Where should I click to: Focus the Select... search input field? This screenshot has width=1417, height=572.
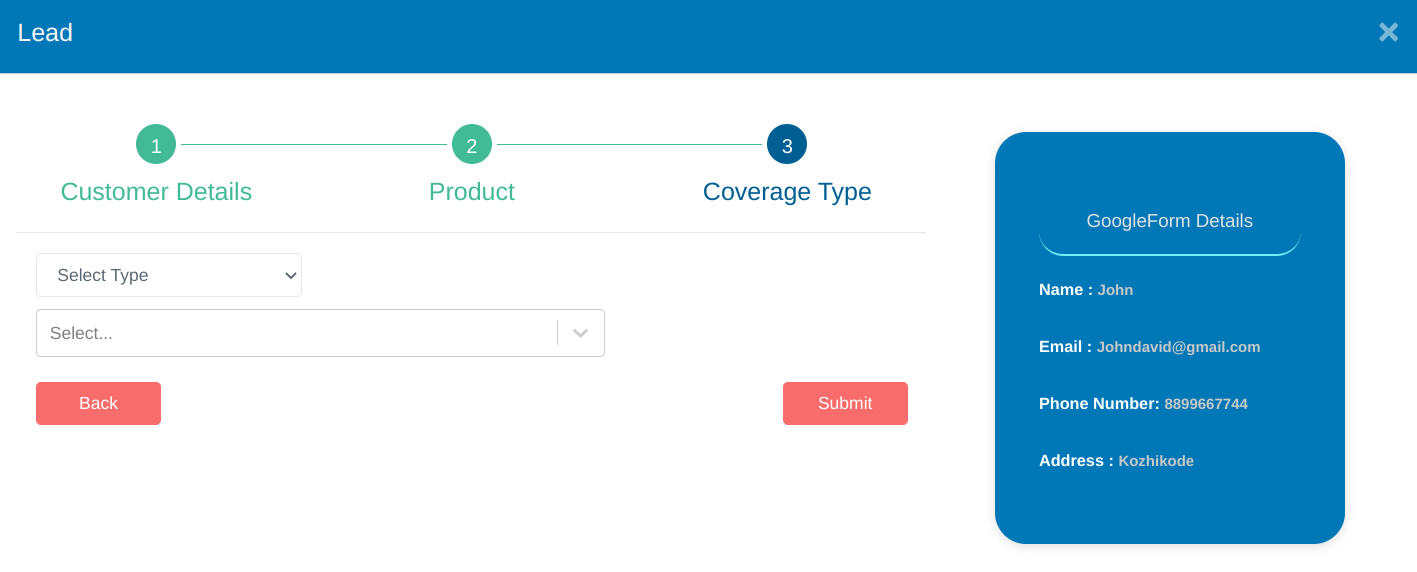295,333
